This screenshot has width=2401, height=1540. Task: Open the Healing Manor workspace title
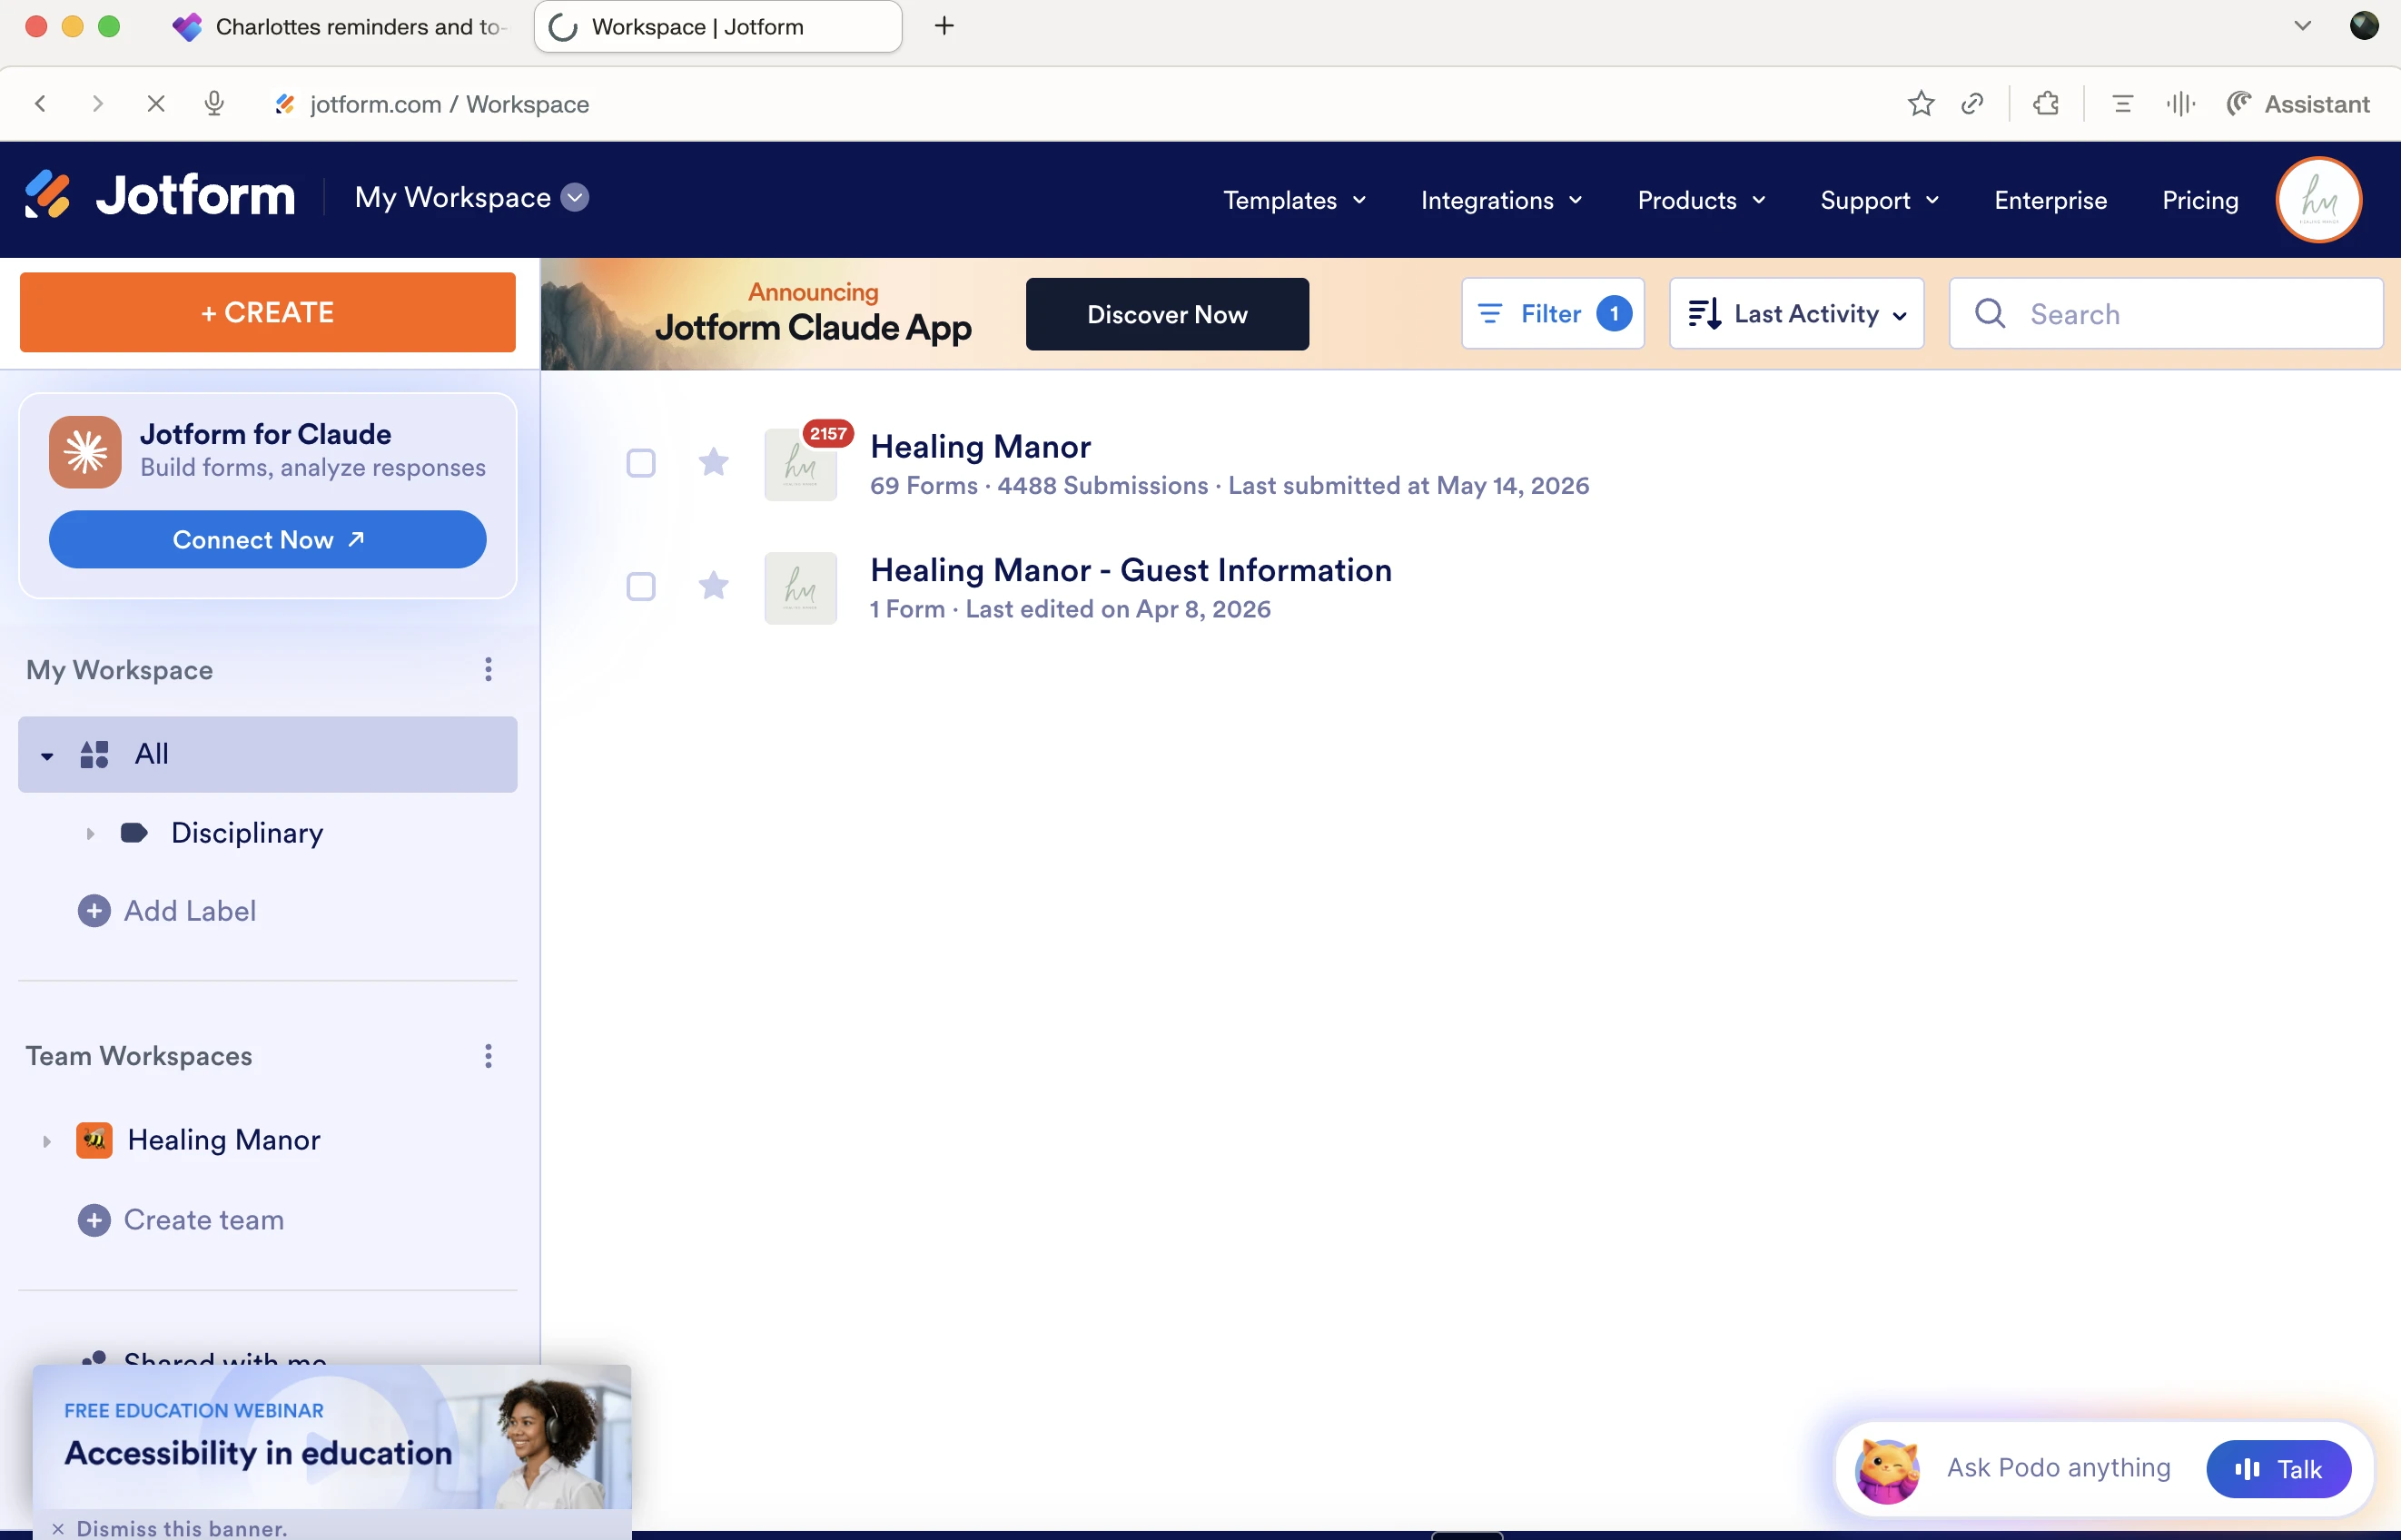980,446
